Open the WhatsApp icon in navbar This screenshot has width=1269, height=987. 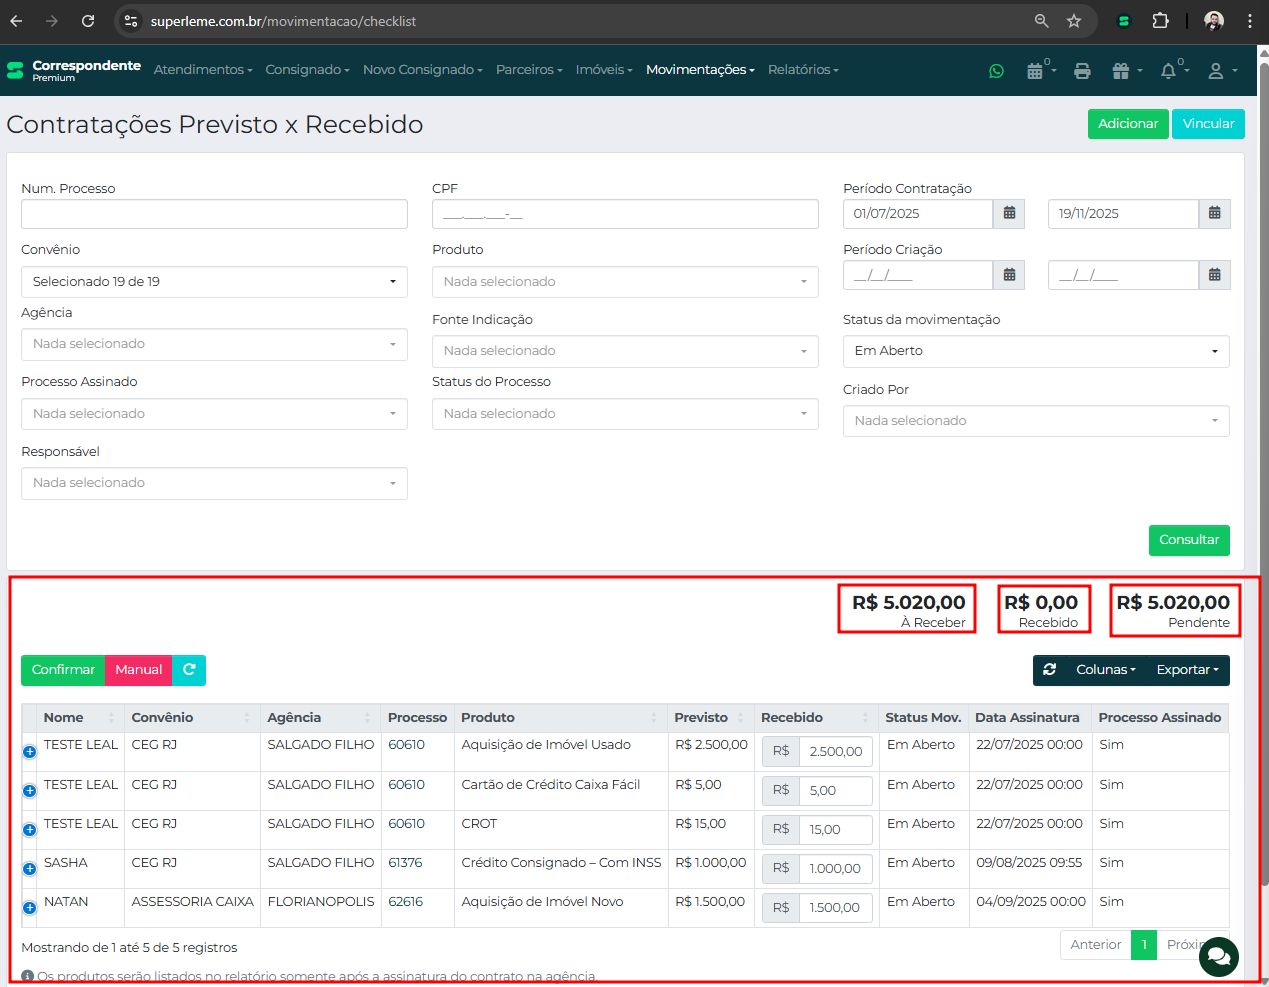click(x=996, y=71)
